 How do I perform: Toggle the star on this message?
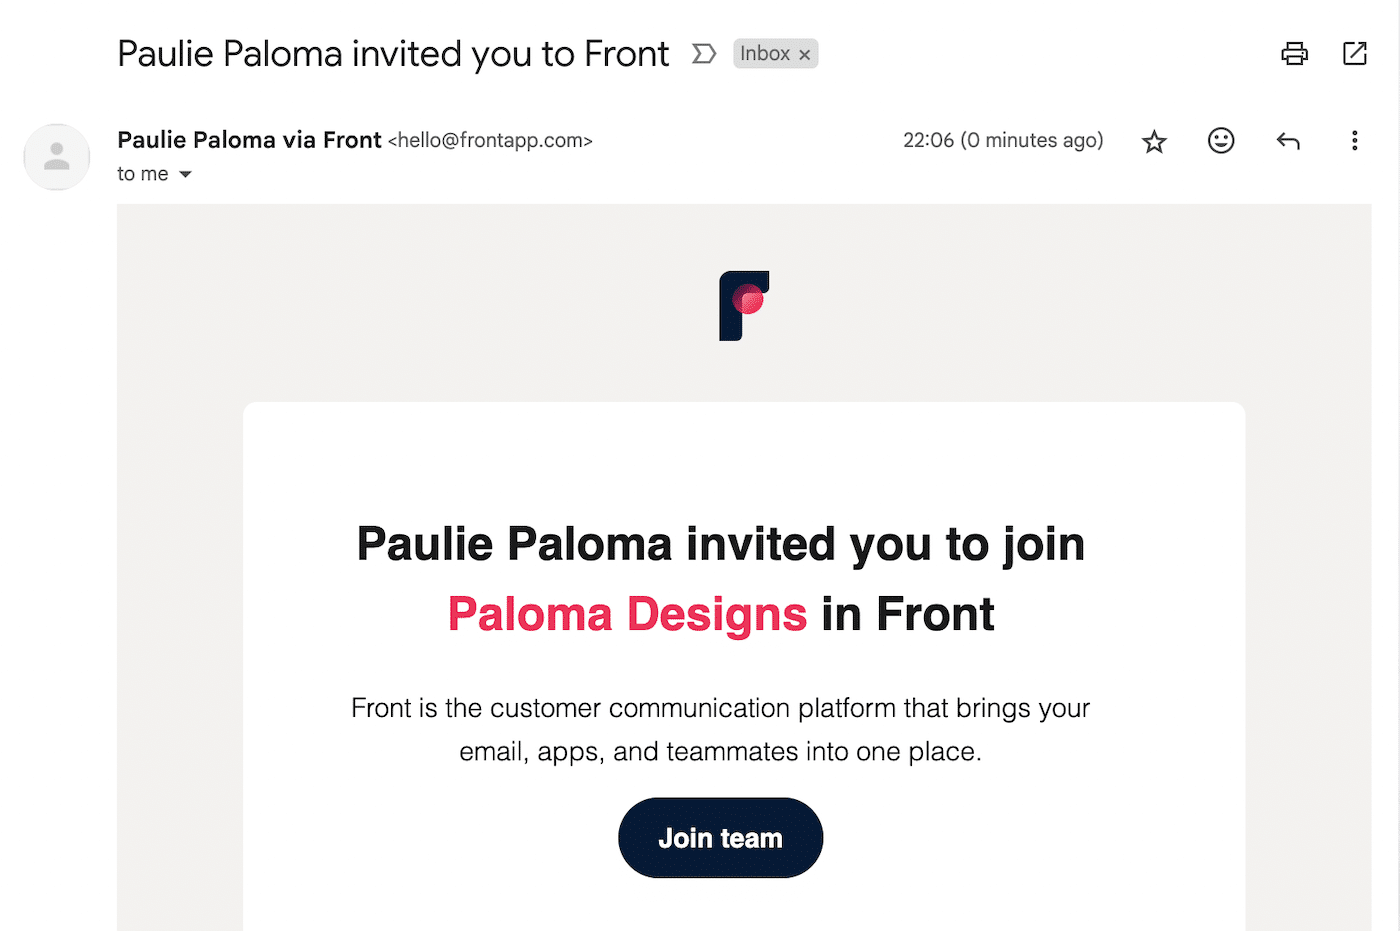tap(1154, 141)
